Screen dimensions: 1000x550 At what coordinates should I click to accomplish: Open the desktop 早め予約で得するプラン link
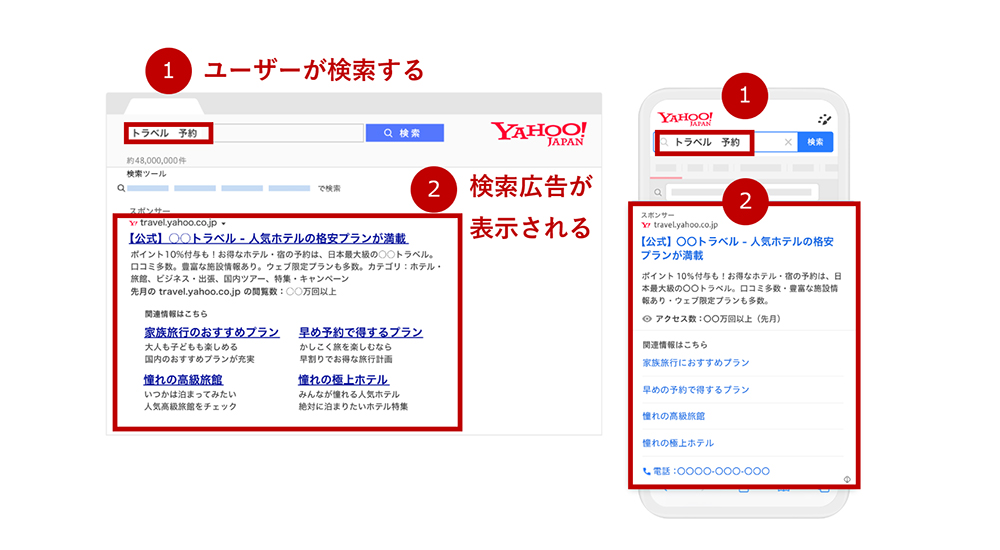click(360, 332)
